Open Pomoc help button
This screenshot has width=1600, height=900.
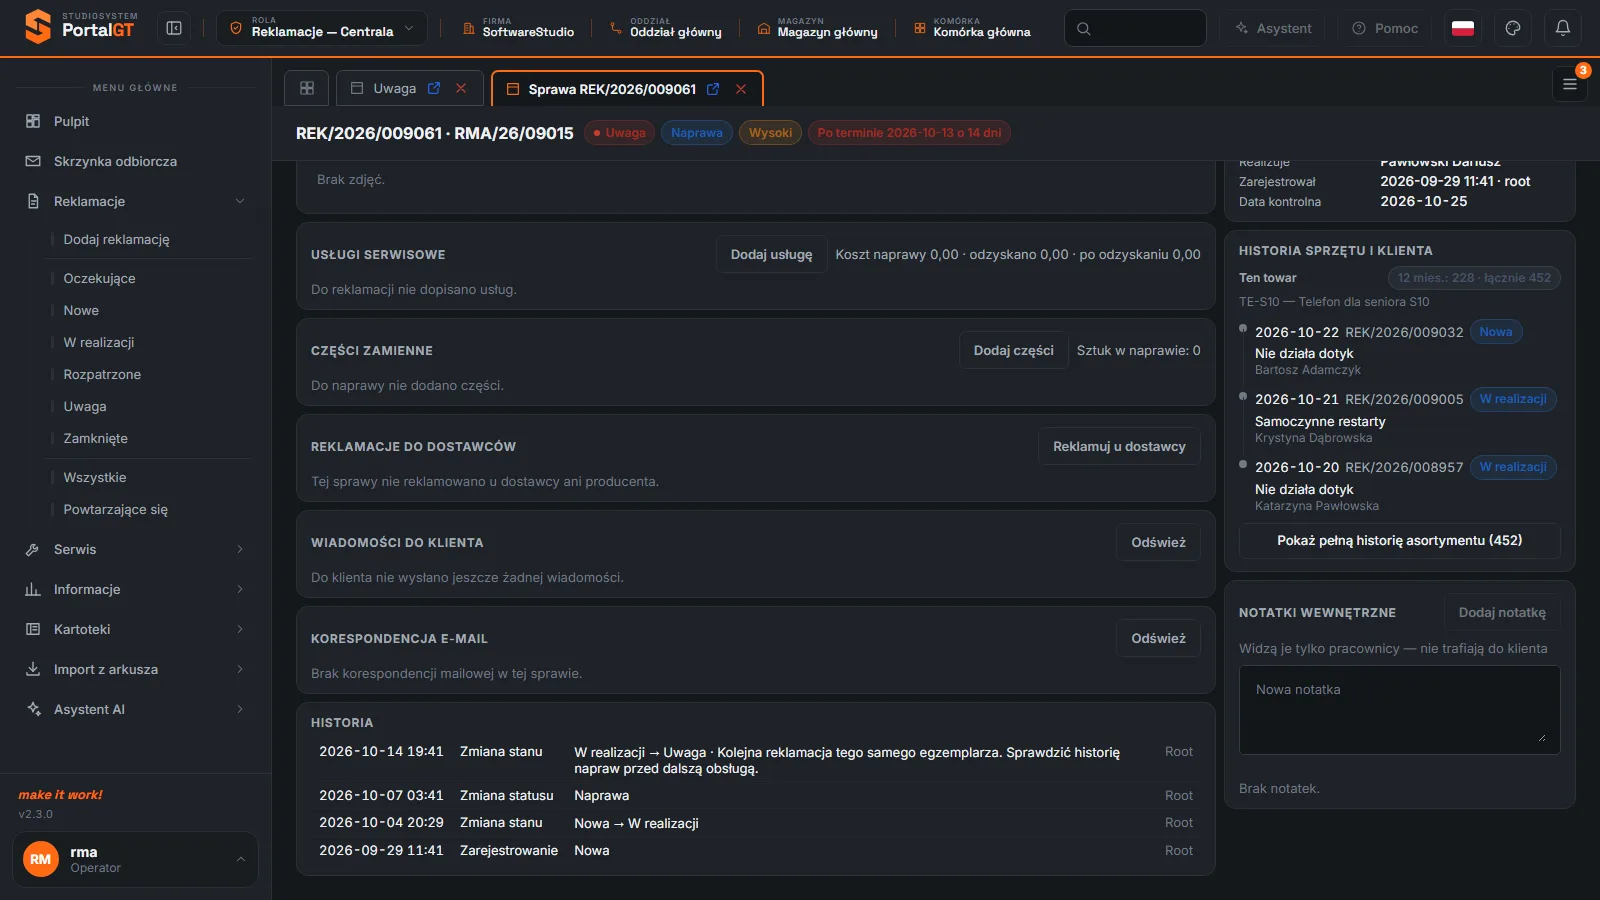pyautogui.click(x=1385, y=28)
